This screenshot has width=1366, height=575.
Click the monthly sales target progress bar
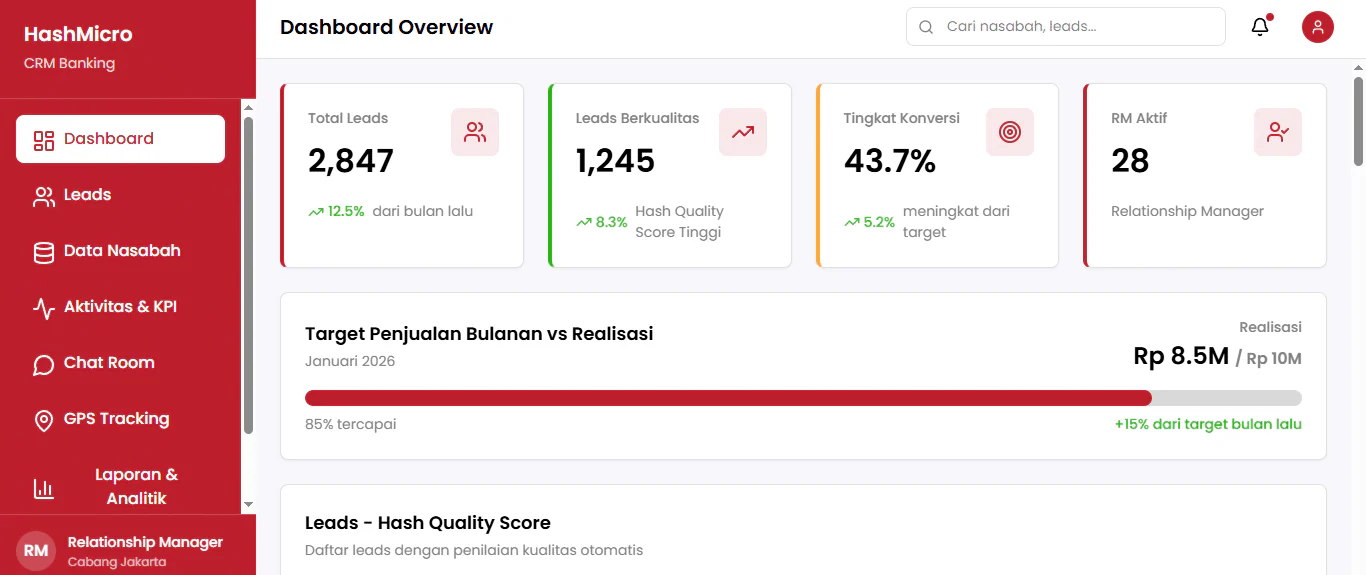tap(803, 398)
